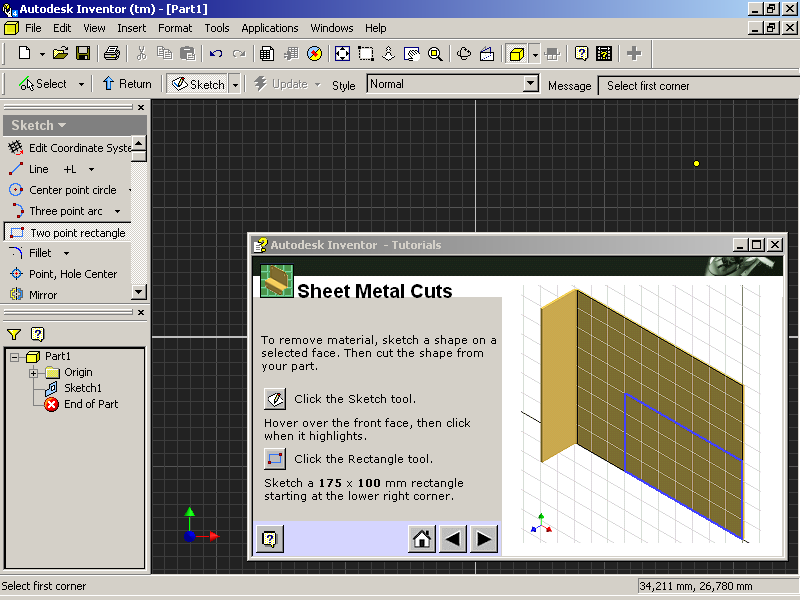
Task: Click the Zoom All icon
Action: 342,54
